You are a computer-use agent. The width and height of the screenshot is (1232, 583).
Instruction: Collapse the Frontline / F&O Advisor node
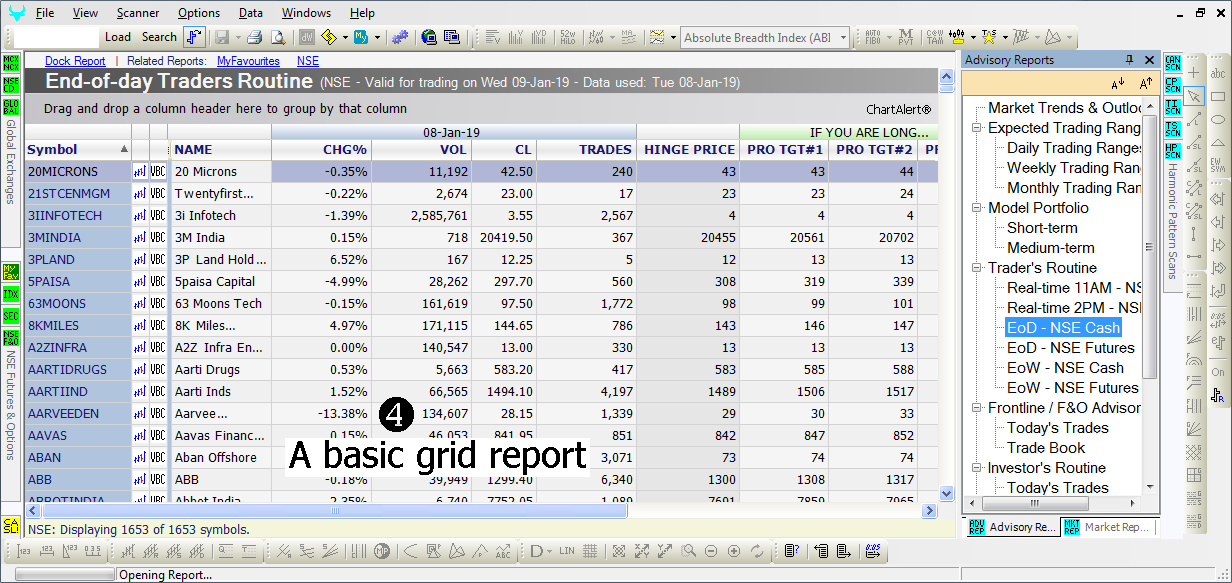click(x=976, y=408)
